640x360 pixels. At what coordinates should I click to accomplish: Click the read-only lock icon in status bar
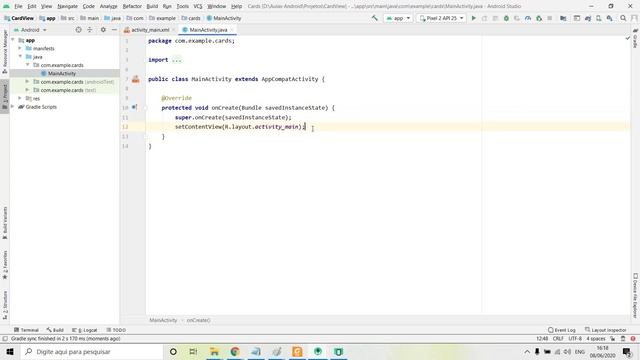[613, 338]
